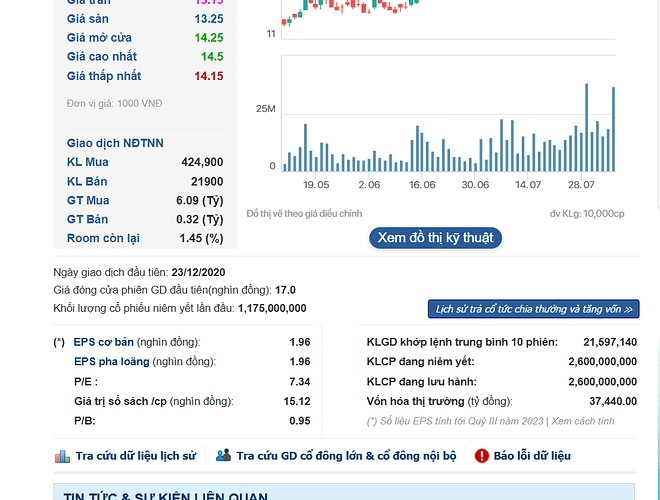This screenshot has width=660, height=500.
Task: Click the people icon beside Tra cứu GD cổ đông
Action: pyautogui.click(x=224, y=455)
